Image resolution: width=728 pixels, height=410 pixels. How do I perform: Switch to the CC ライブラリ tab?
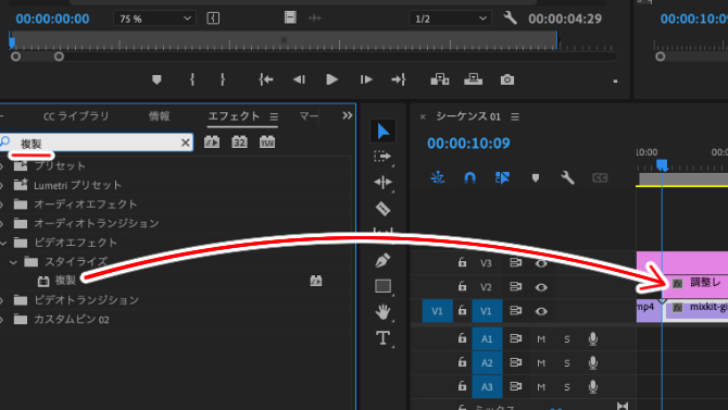point(76,116)
